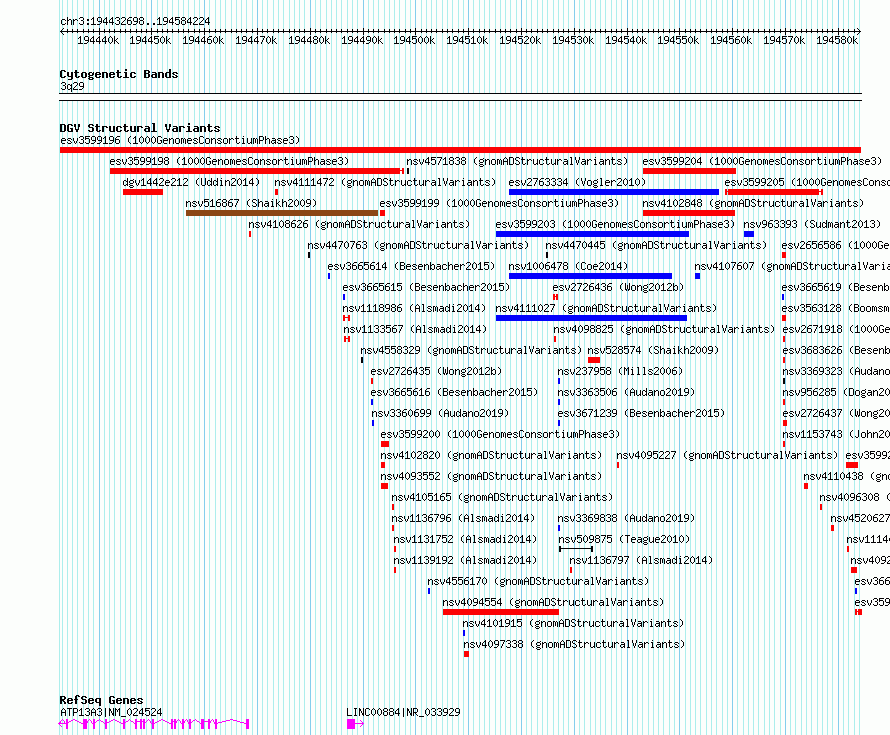Open esv3599196 (1000GenomesConsortiumPhase3) label
The height and width of the screenshot is (735, 890).
tap(180, 140)
